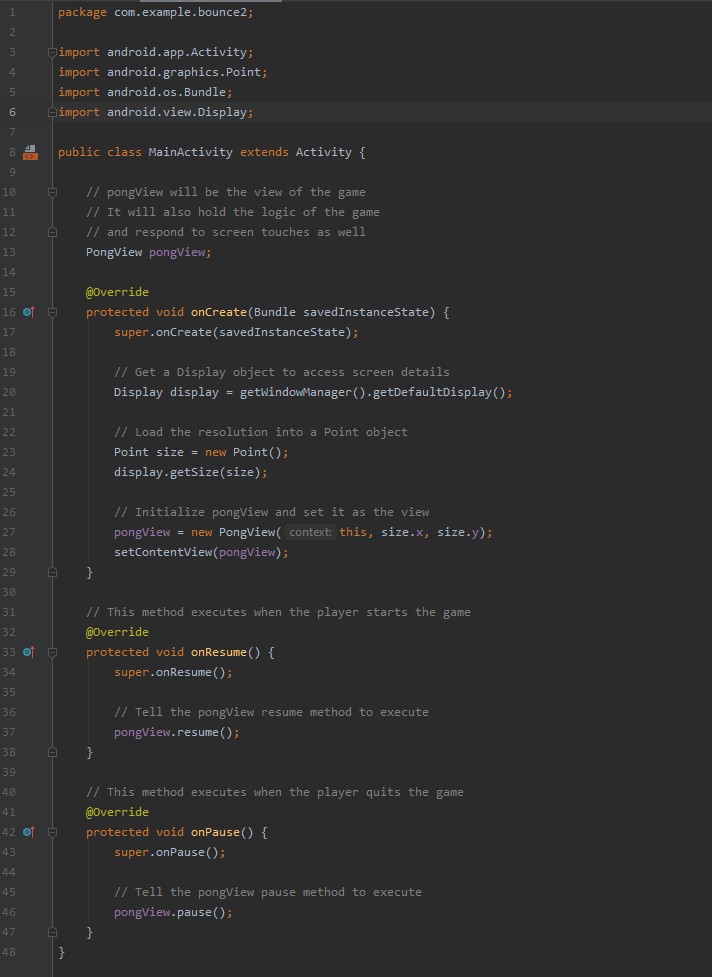Click 'onCreate' in the method declaration
This screenshot has height=977, width=712.
pyautogui.click(x=219, y=312)
